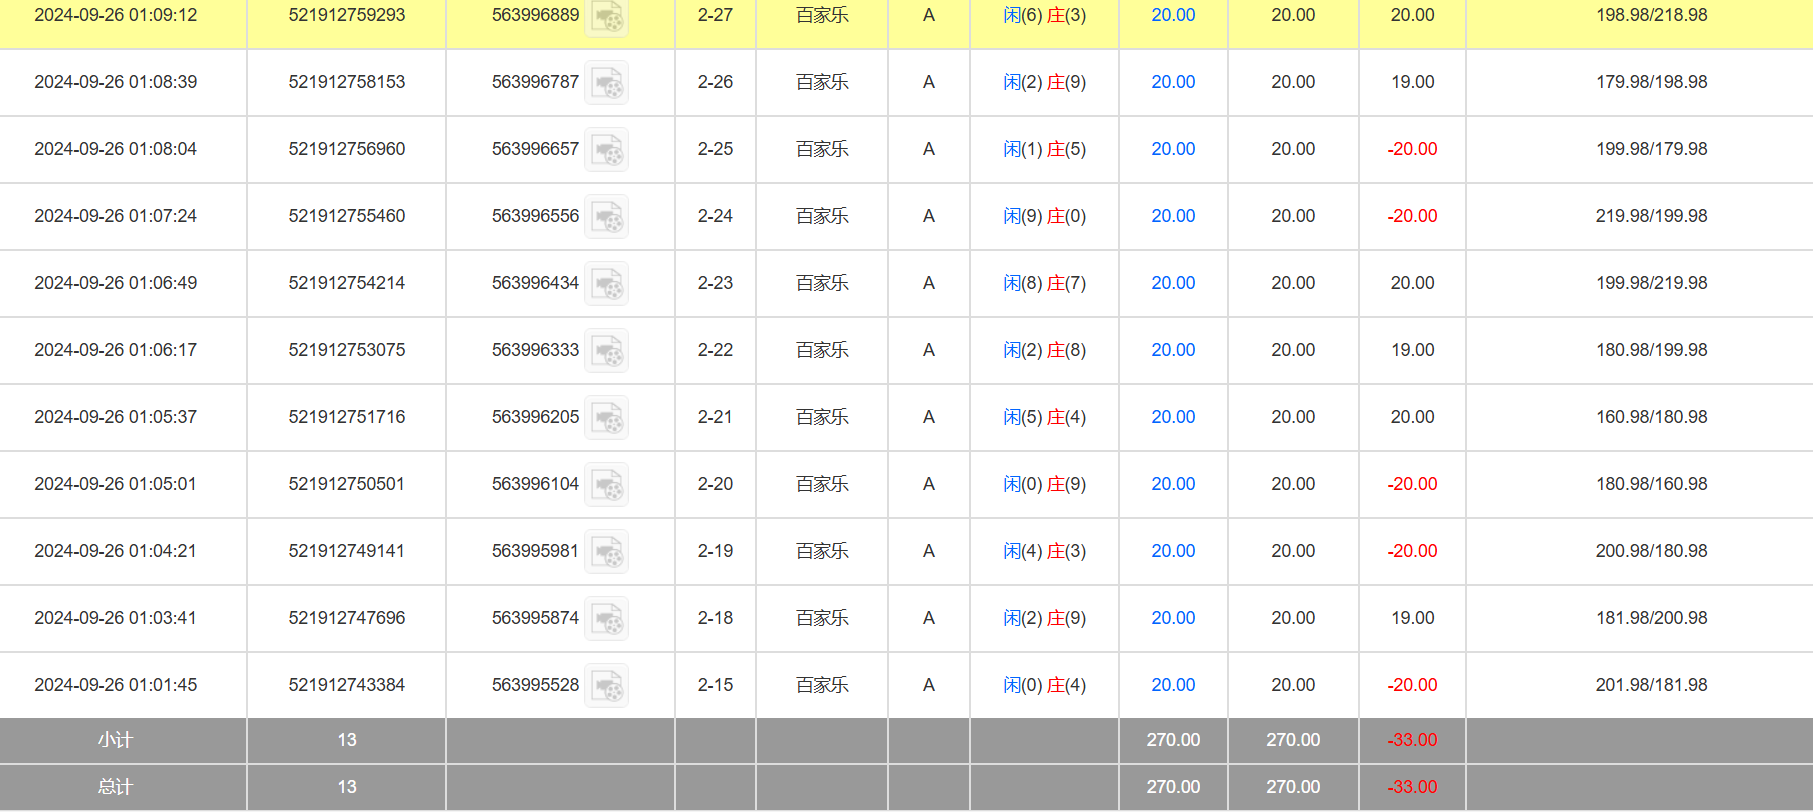The image size is (1813, 812).
Task: Open replay icon for 563996333
Action: 606,351
